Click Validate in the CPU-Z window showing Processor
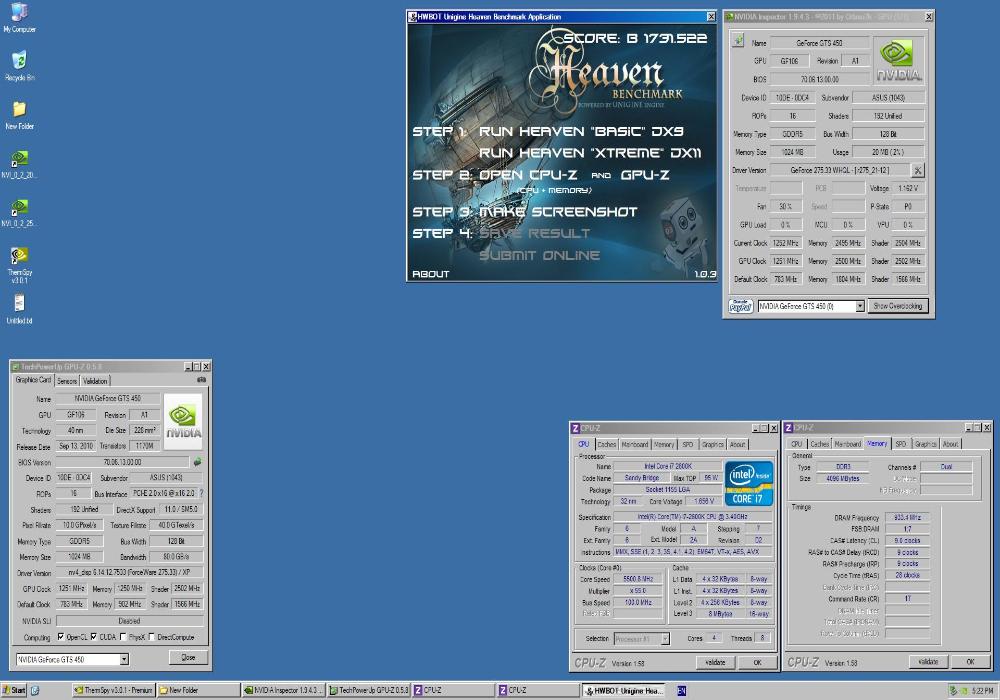 (715, 662)
